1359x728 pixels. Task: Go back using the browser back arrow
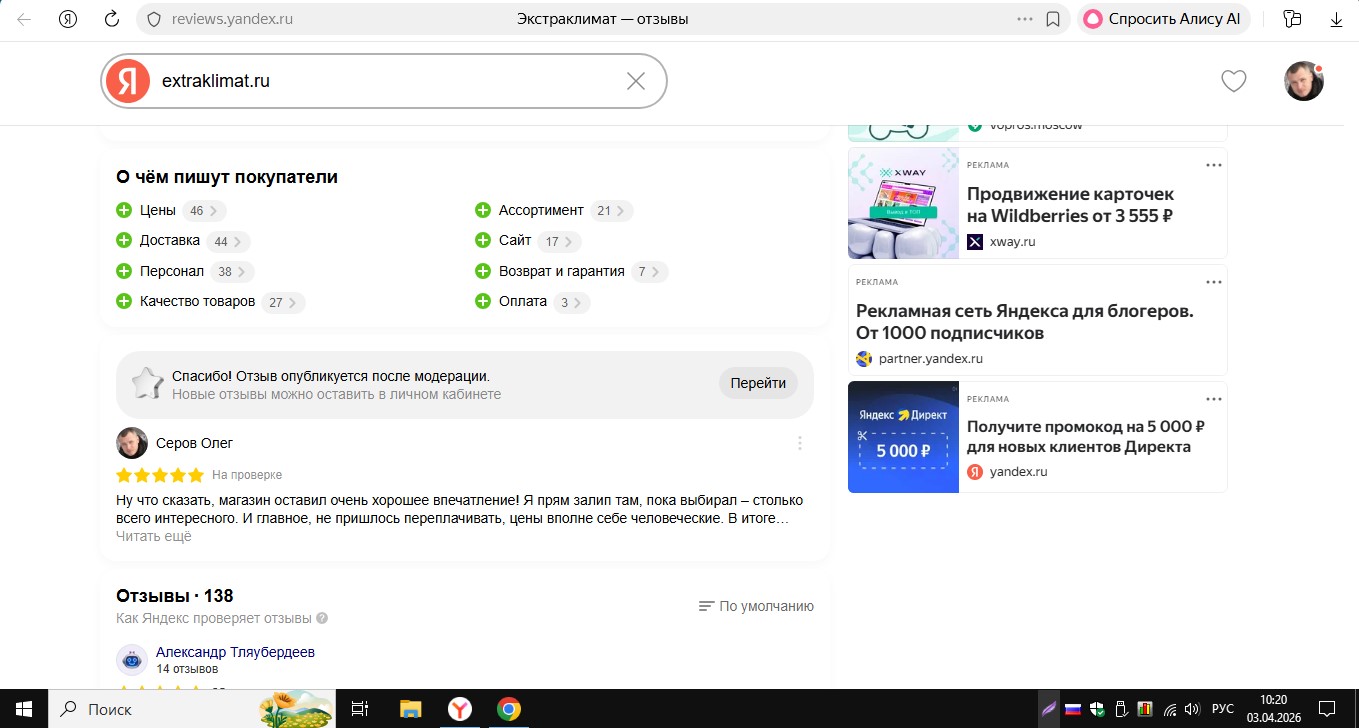(24, 19)
